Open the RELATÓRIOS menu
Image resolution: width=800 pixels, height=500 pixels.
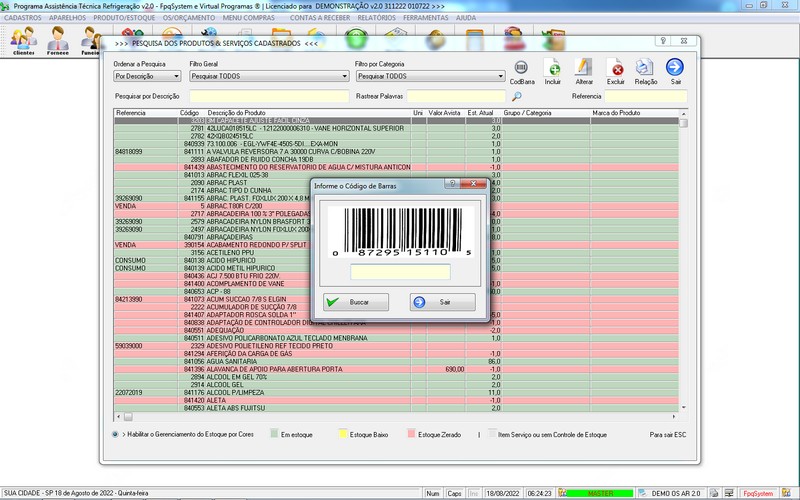pos(375,18)
